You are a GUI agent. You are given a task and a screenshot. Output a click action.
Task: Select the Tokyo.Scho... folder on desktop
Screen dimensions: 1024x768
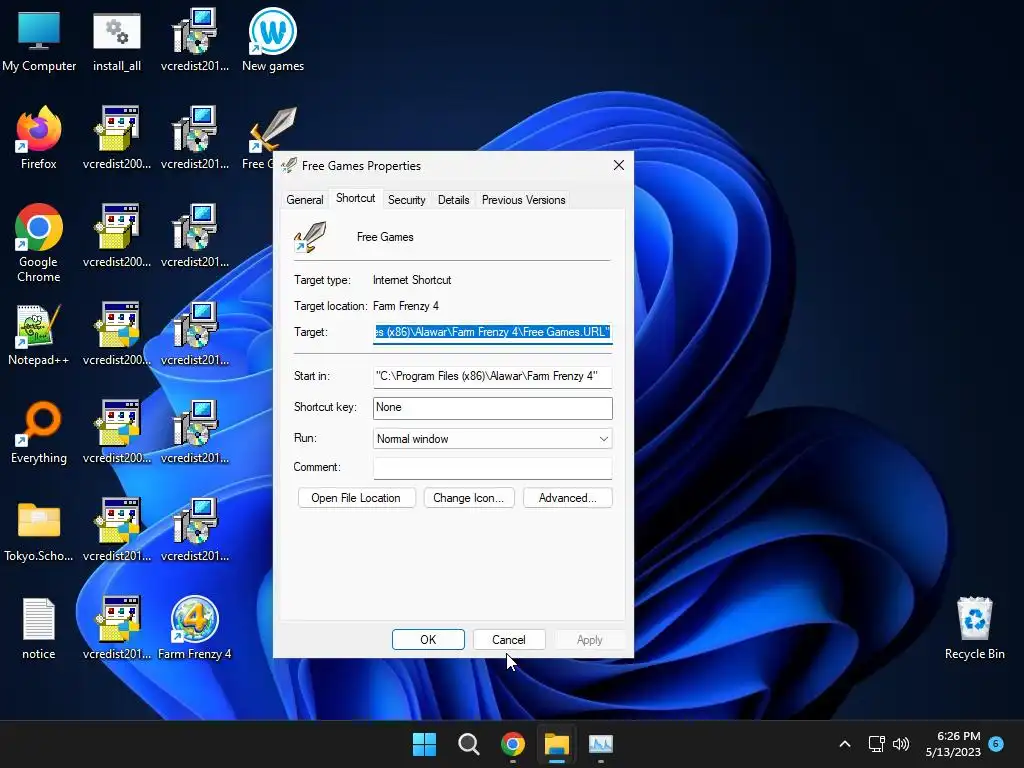[39, 530]
